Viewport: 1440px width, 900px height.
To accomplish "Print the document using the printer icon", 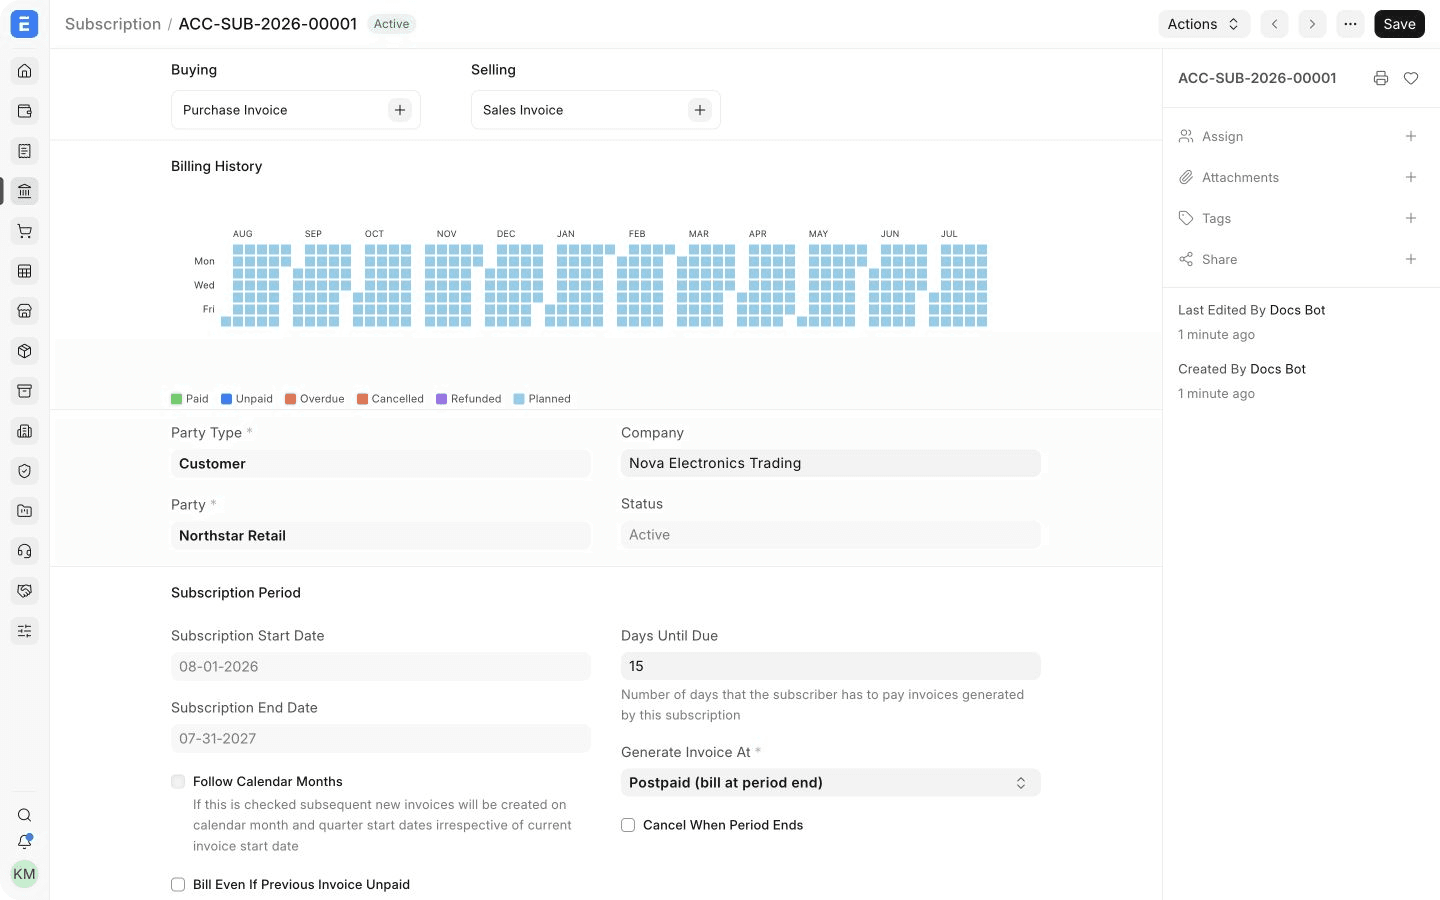I will [1381, 78].
